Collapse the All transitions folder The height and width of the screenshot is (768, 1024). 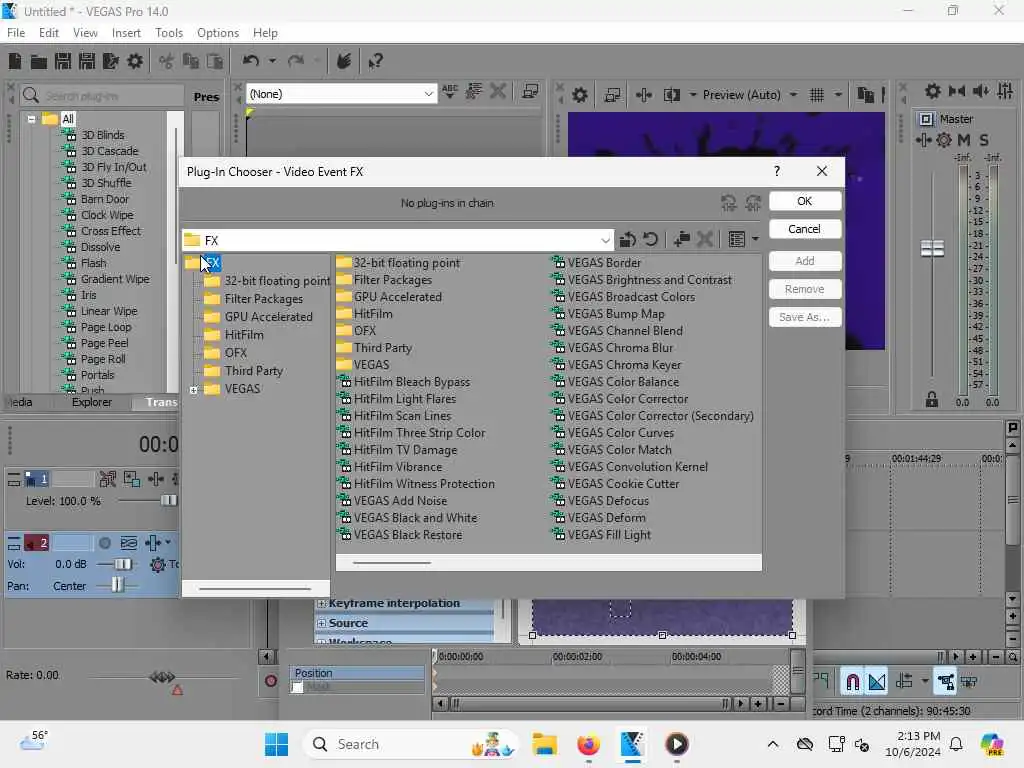click(31, 119)
